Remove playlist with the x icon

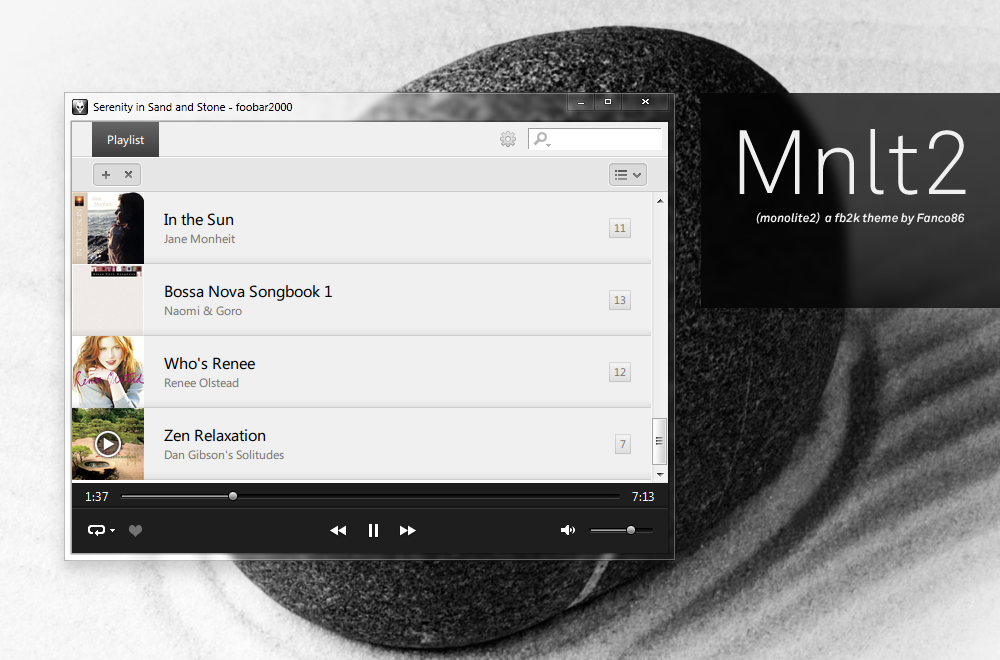click(x=128, y=174)
